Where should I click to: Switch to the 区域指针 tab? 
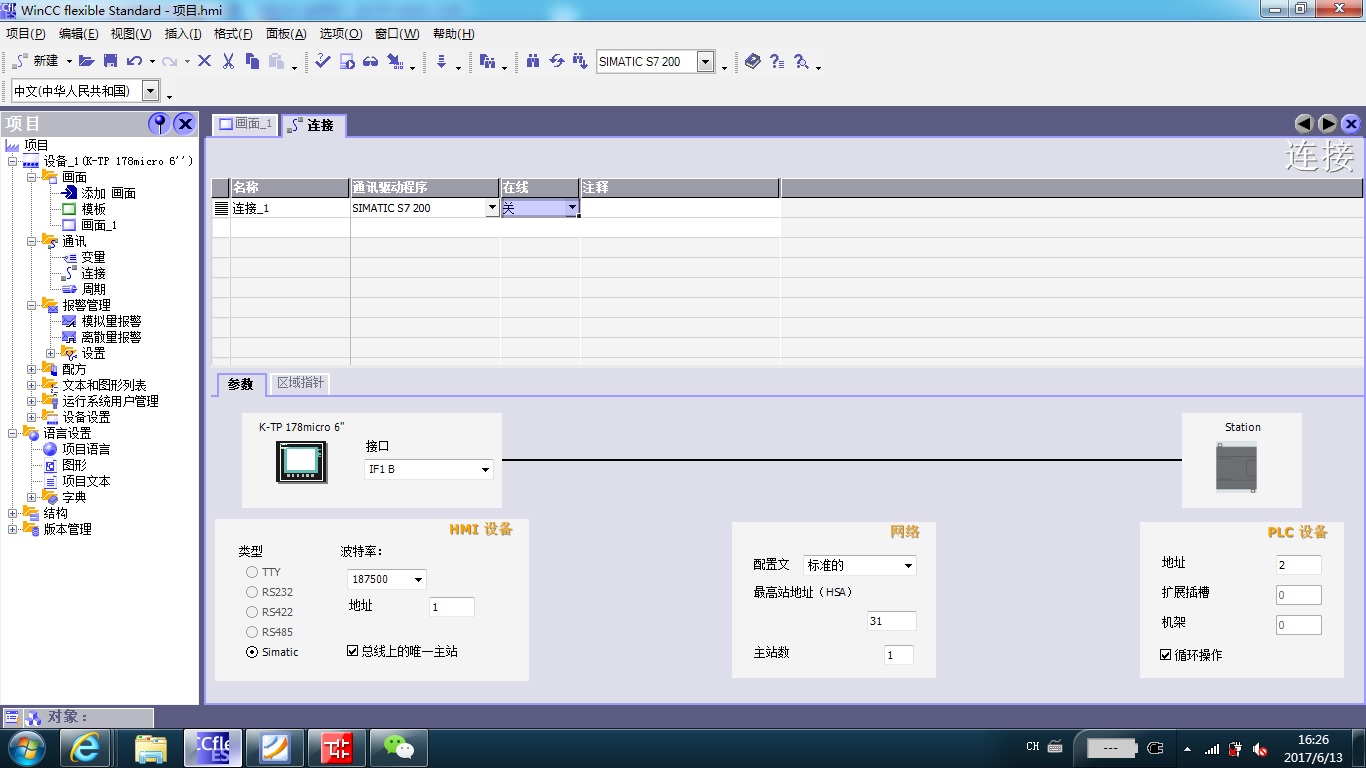pyautogui.click(x=301, y=383)
